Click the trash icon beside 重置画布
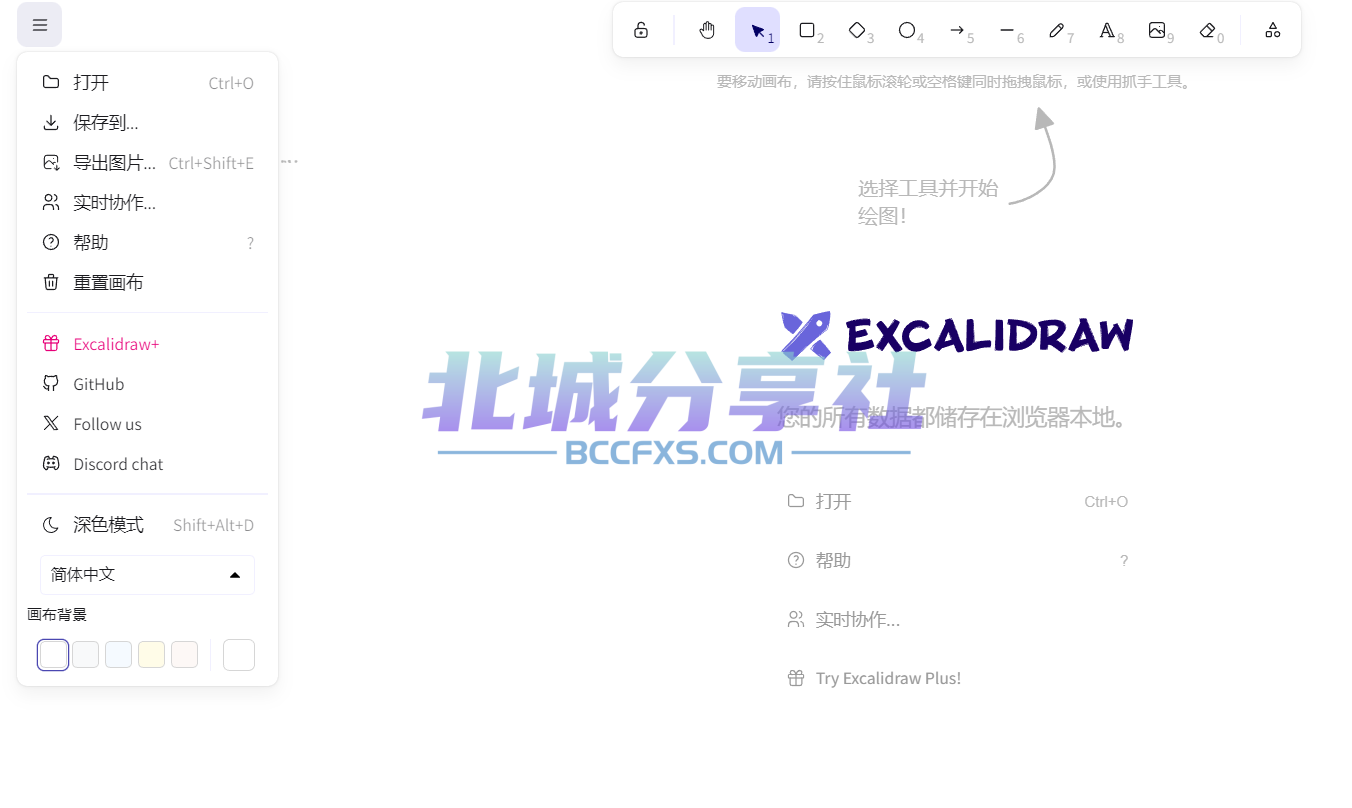This screenshot has height=808, width=1352. pyautogui.click(x=51, y=282)
